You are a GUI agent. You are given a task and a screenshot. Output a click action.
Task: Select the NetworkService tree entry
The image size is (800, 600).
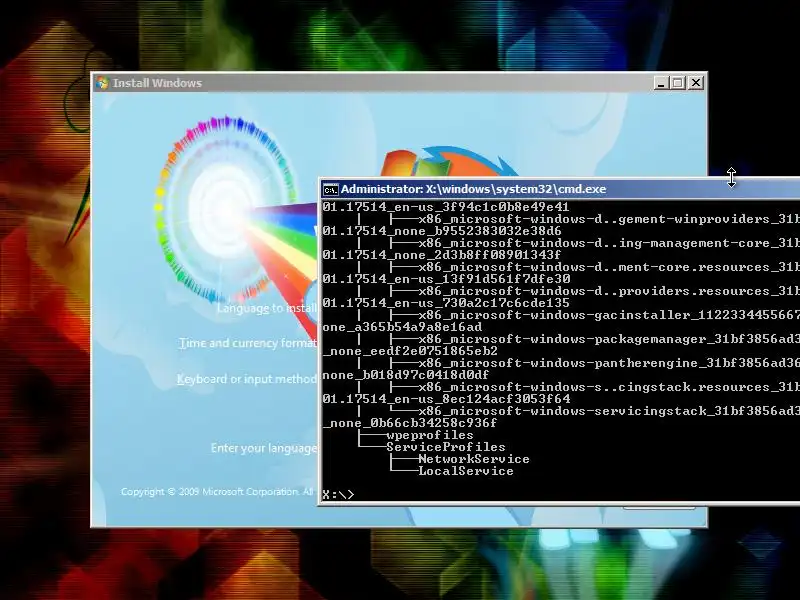[x=473, y=459]
